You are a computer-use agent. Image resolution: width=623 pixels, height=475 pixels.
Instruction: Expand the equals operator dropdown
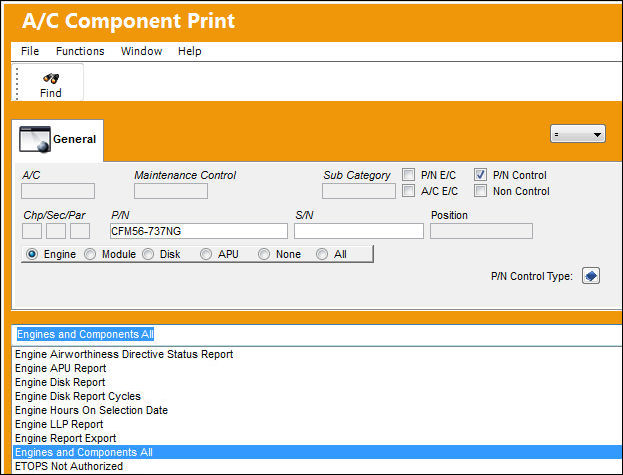578,134
